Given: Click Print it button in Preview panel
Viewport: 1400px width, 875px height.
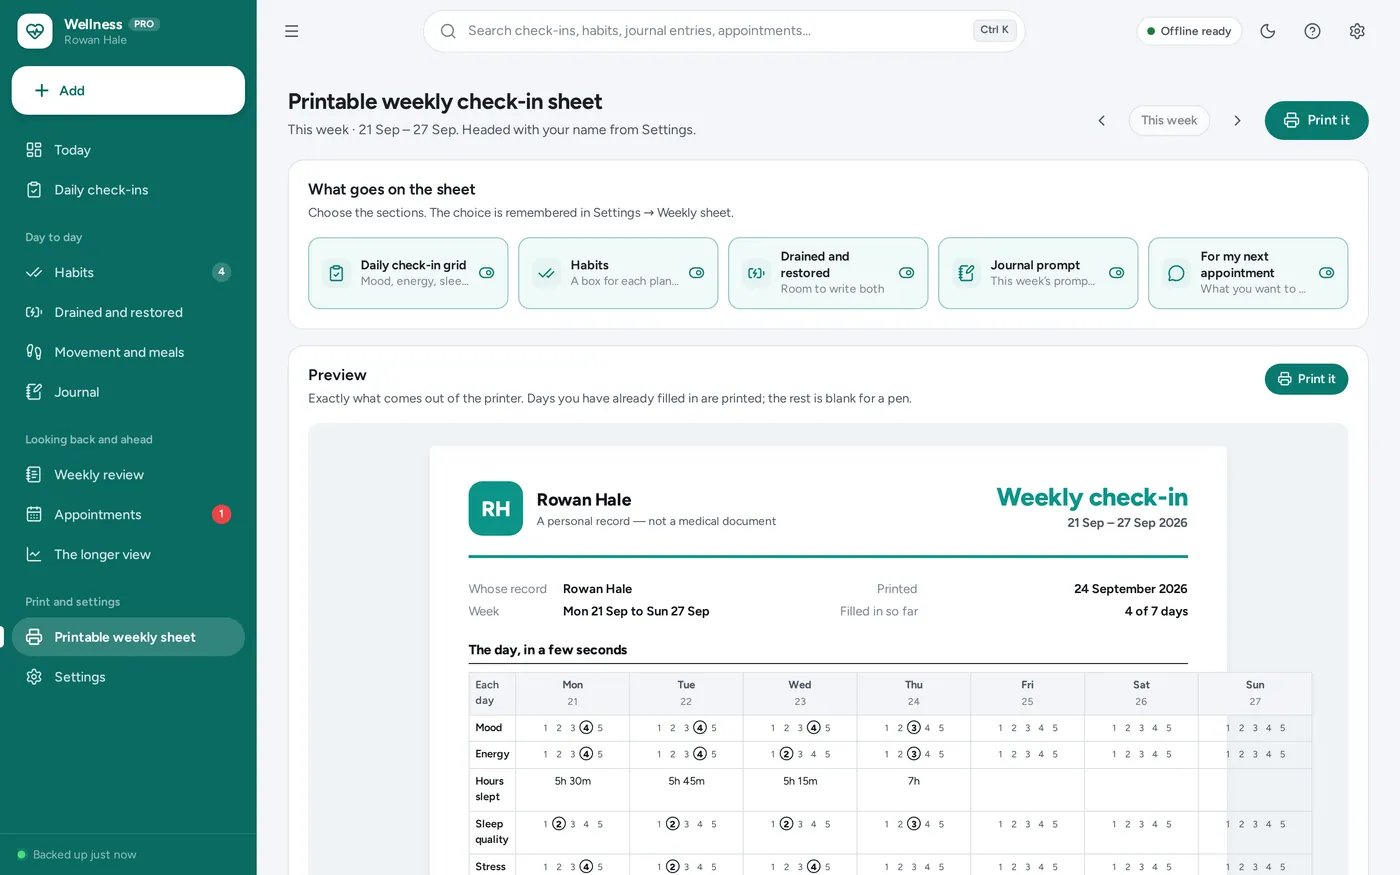Looking at the screenshot, I should click(x=1306, y=379).
